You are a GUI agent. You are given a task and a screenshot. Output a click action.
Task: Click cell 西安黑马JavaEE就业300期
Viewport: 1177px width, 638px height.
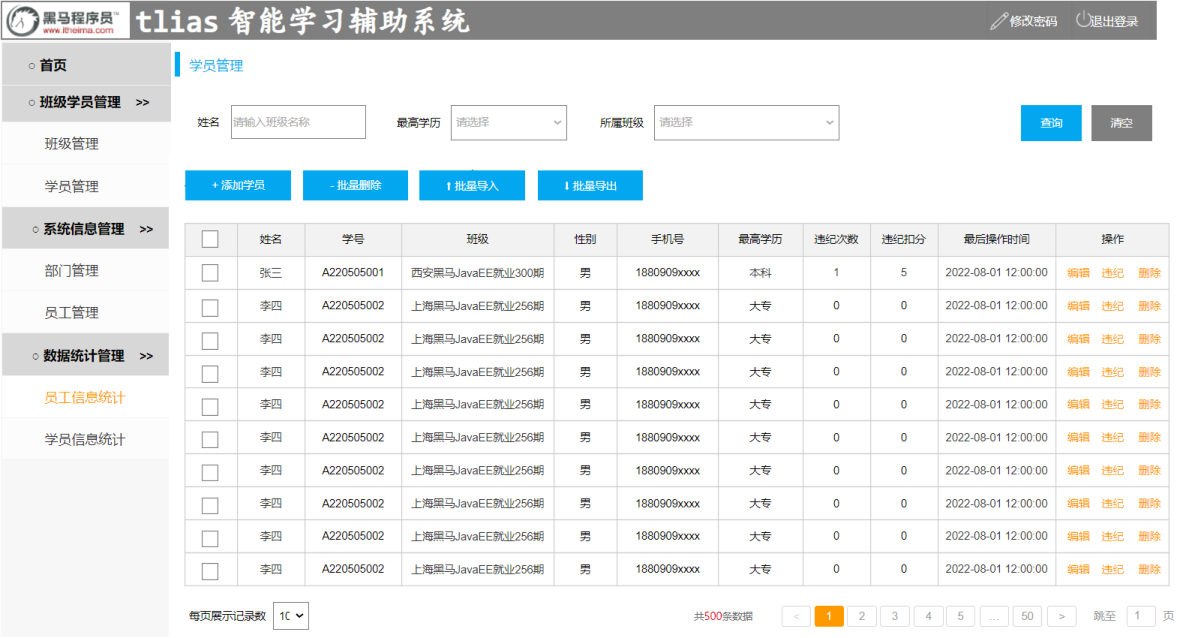click(x=477, y=273)
